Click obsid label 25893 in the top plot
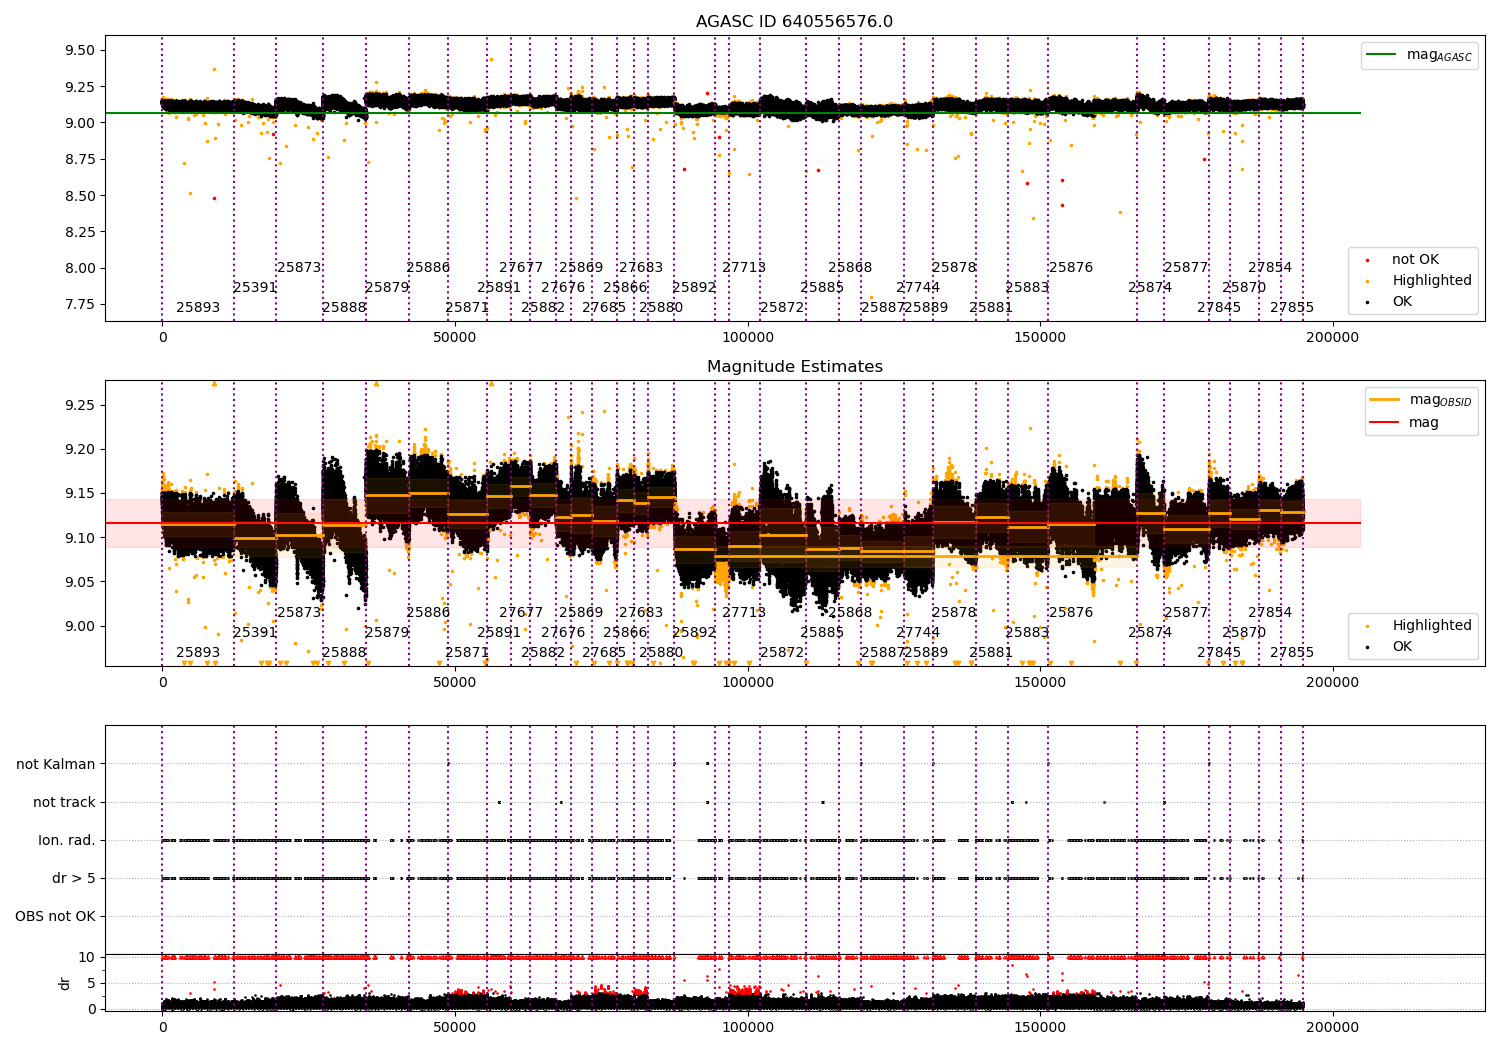 click(x=198, y=307)
